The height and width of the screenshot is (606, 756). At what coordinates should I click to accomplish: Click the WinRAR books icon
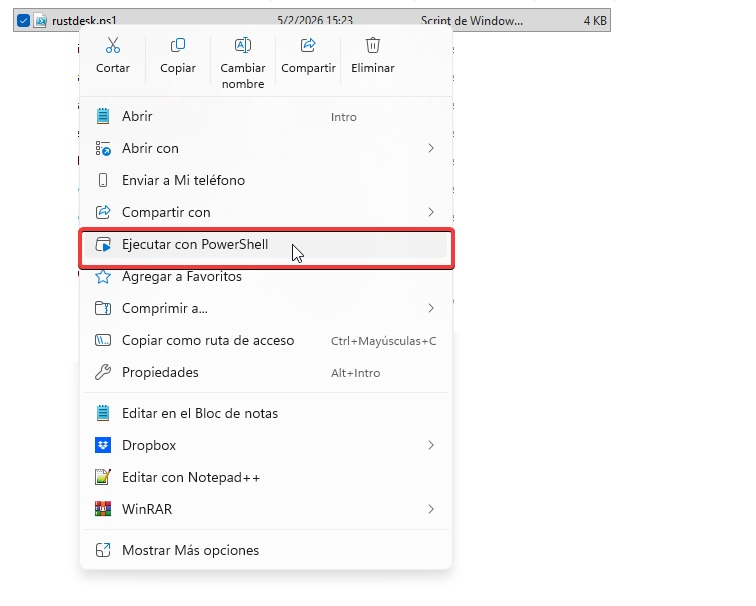coord(102,509)
